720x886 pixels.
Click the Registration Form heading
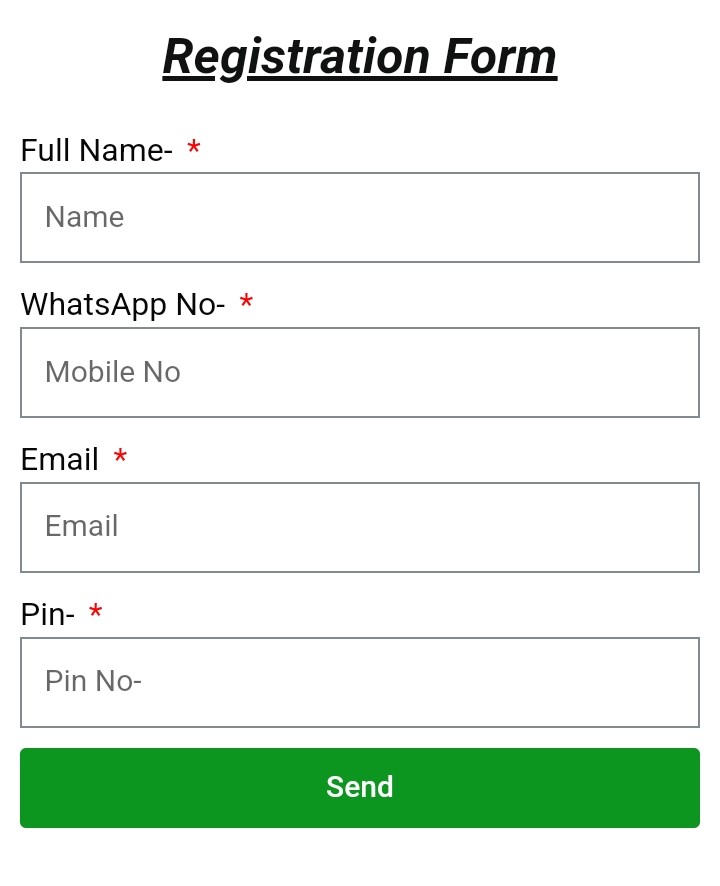[360, 58]
